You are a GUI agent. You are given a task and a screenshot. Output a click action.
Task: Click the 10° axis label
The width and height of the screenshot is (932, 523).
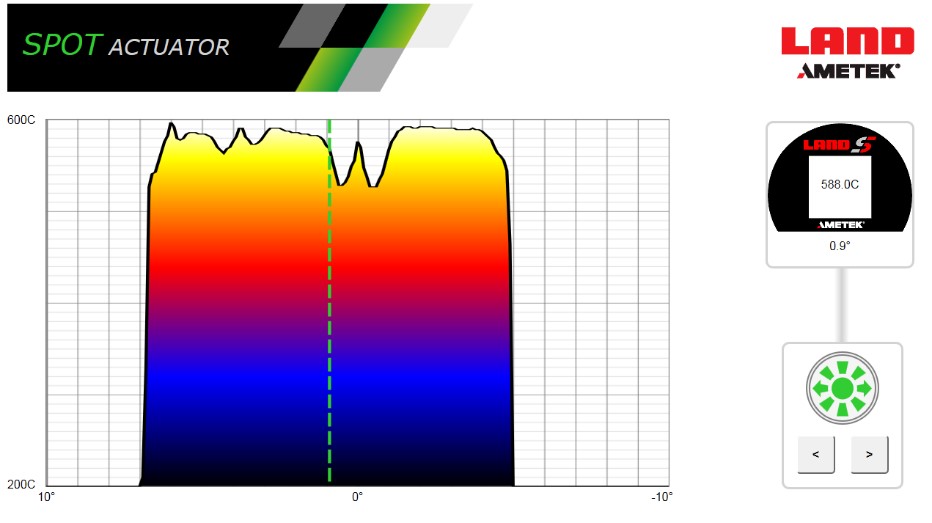46,497
